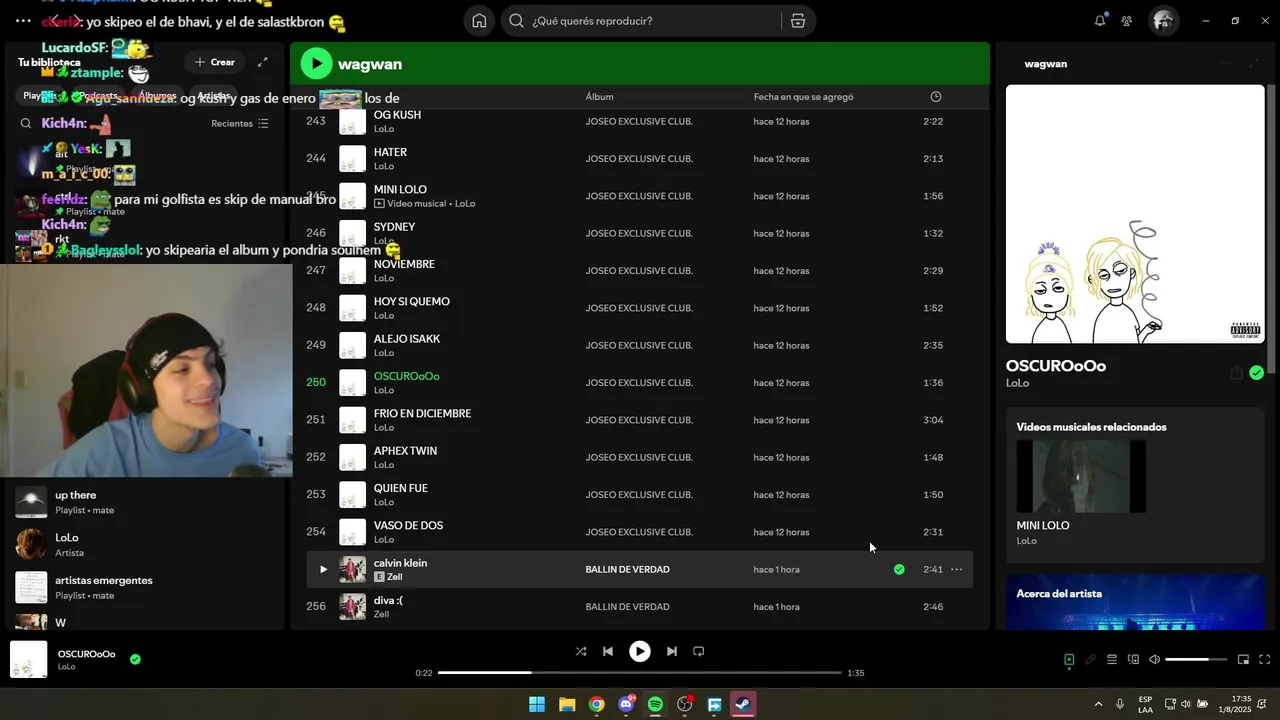Open the Recientes sort dropdown
This screenshot has height=720, width=1280.
tap(240, 123)
